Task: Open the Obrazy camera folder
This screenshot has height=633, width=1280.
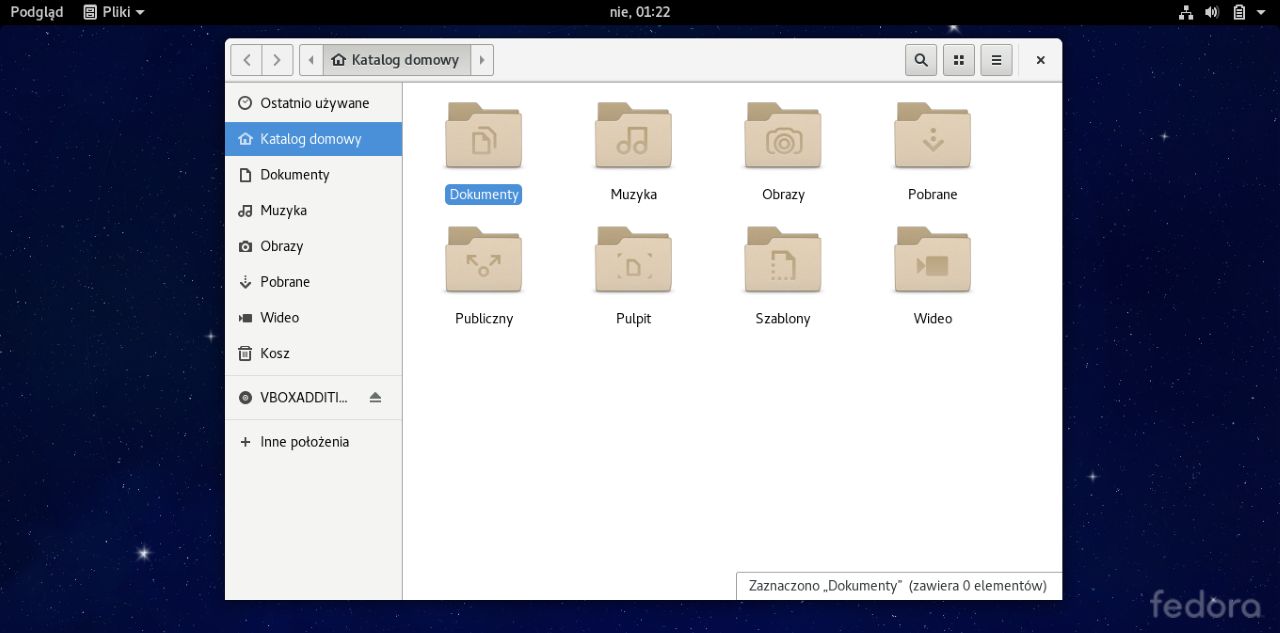Action: (783, 137)
